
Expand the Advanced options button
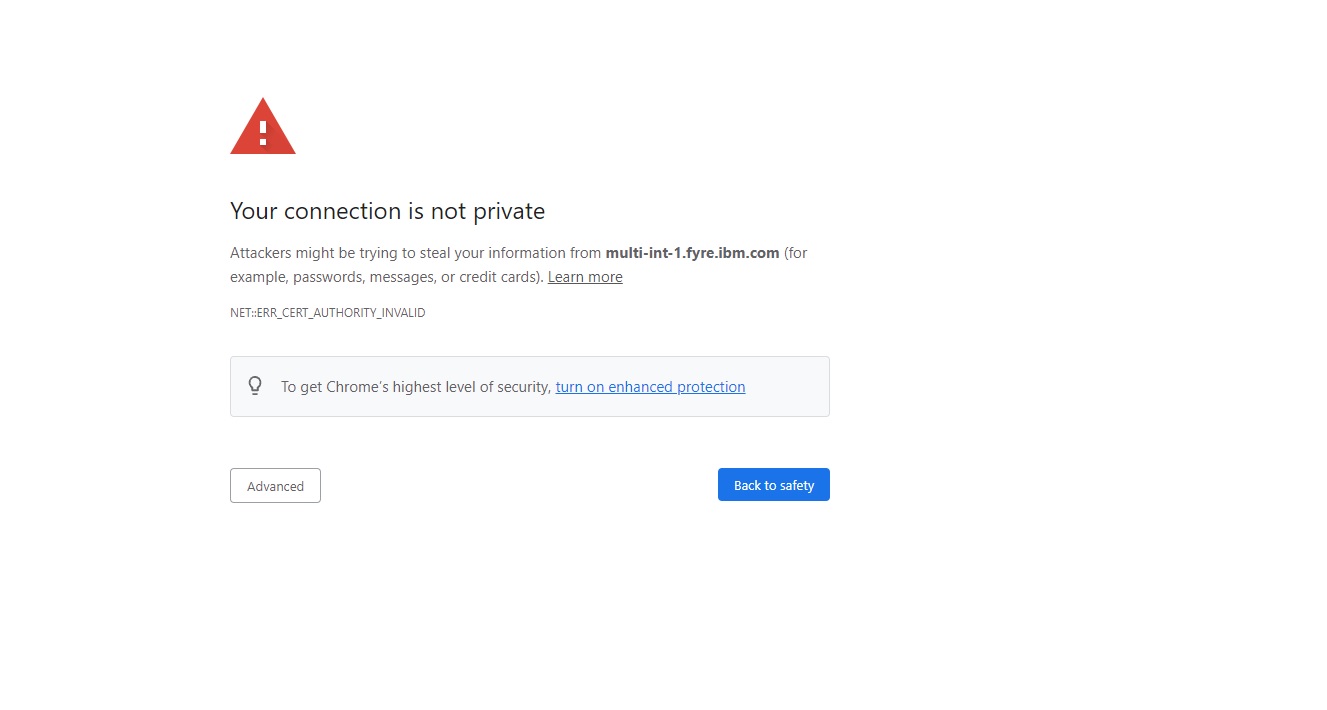click(x=275, y=486)
